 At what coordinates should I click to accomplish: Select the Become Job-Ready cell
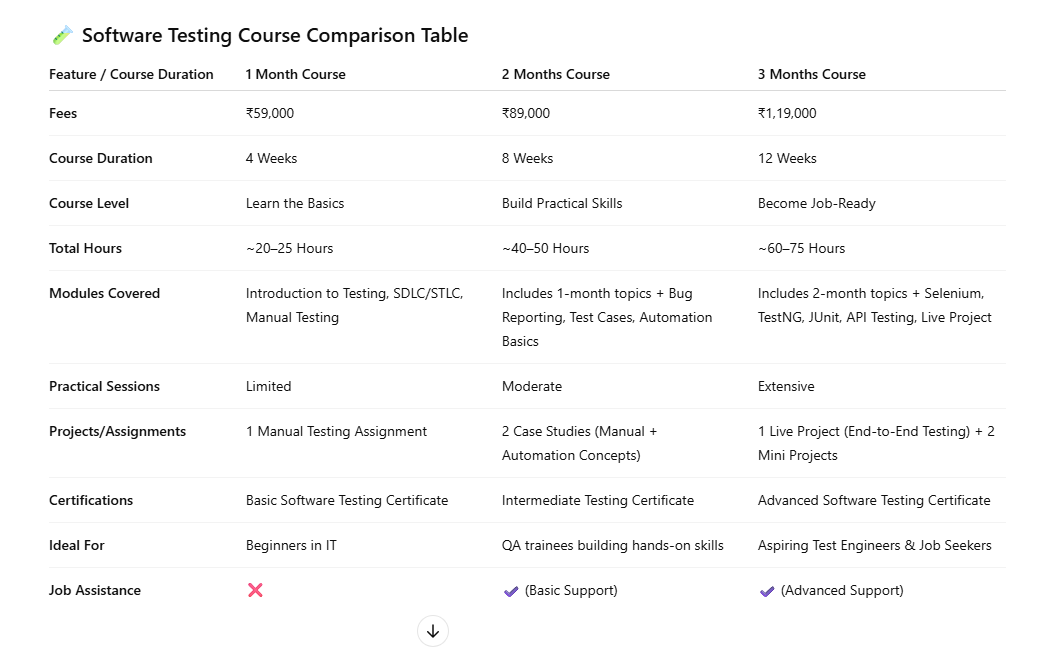(817, 203)
